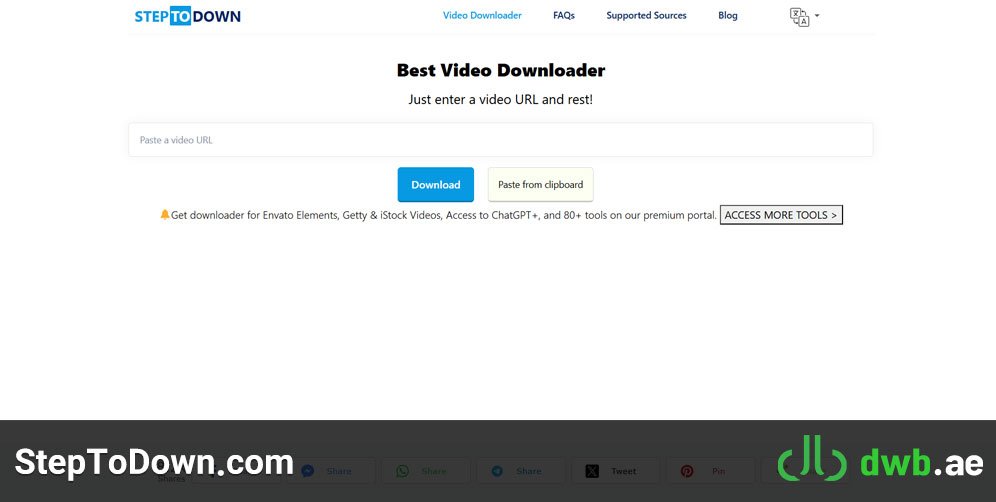This screenshot has height=502, width=996.
Task: Focus the Paste a video URL field
Action: coord(501,140)
